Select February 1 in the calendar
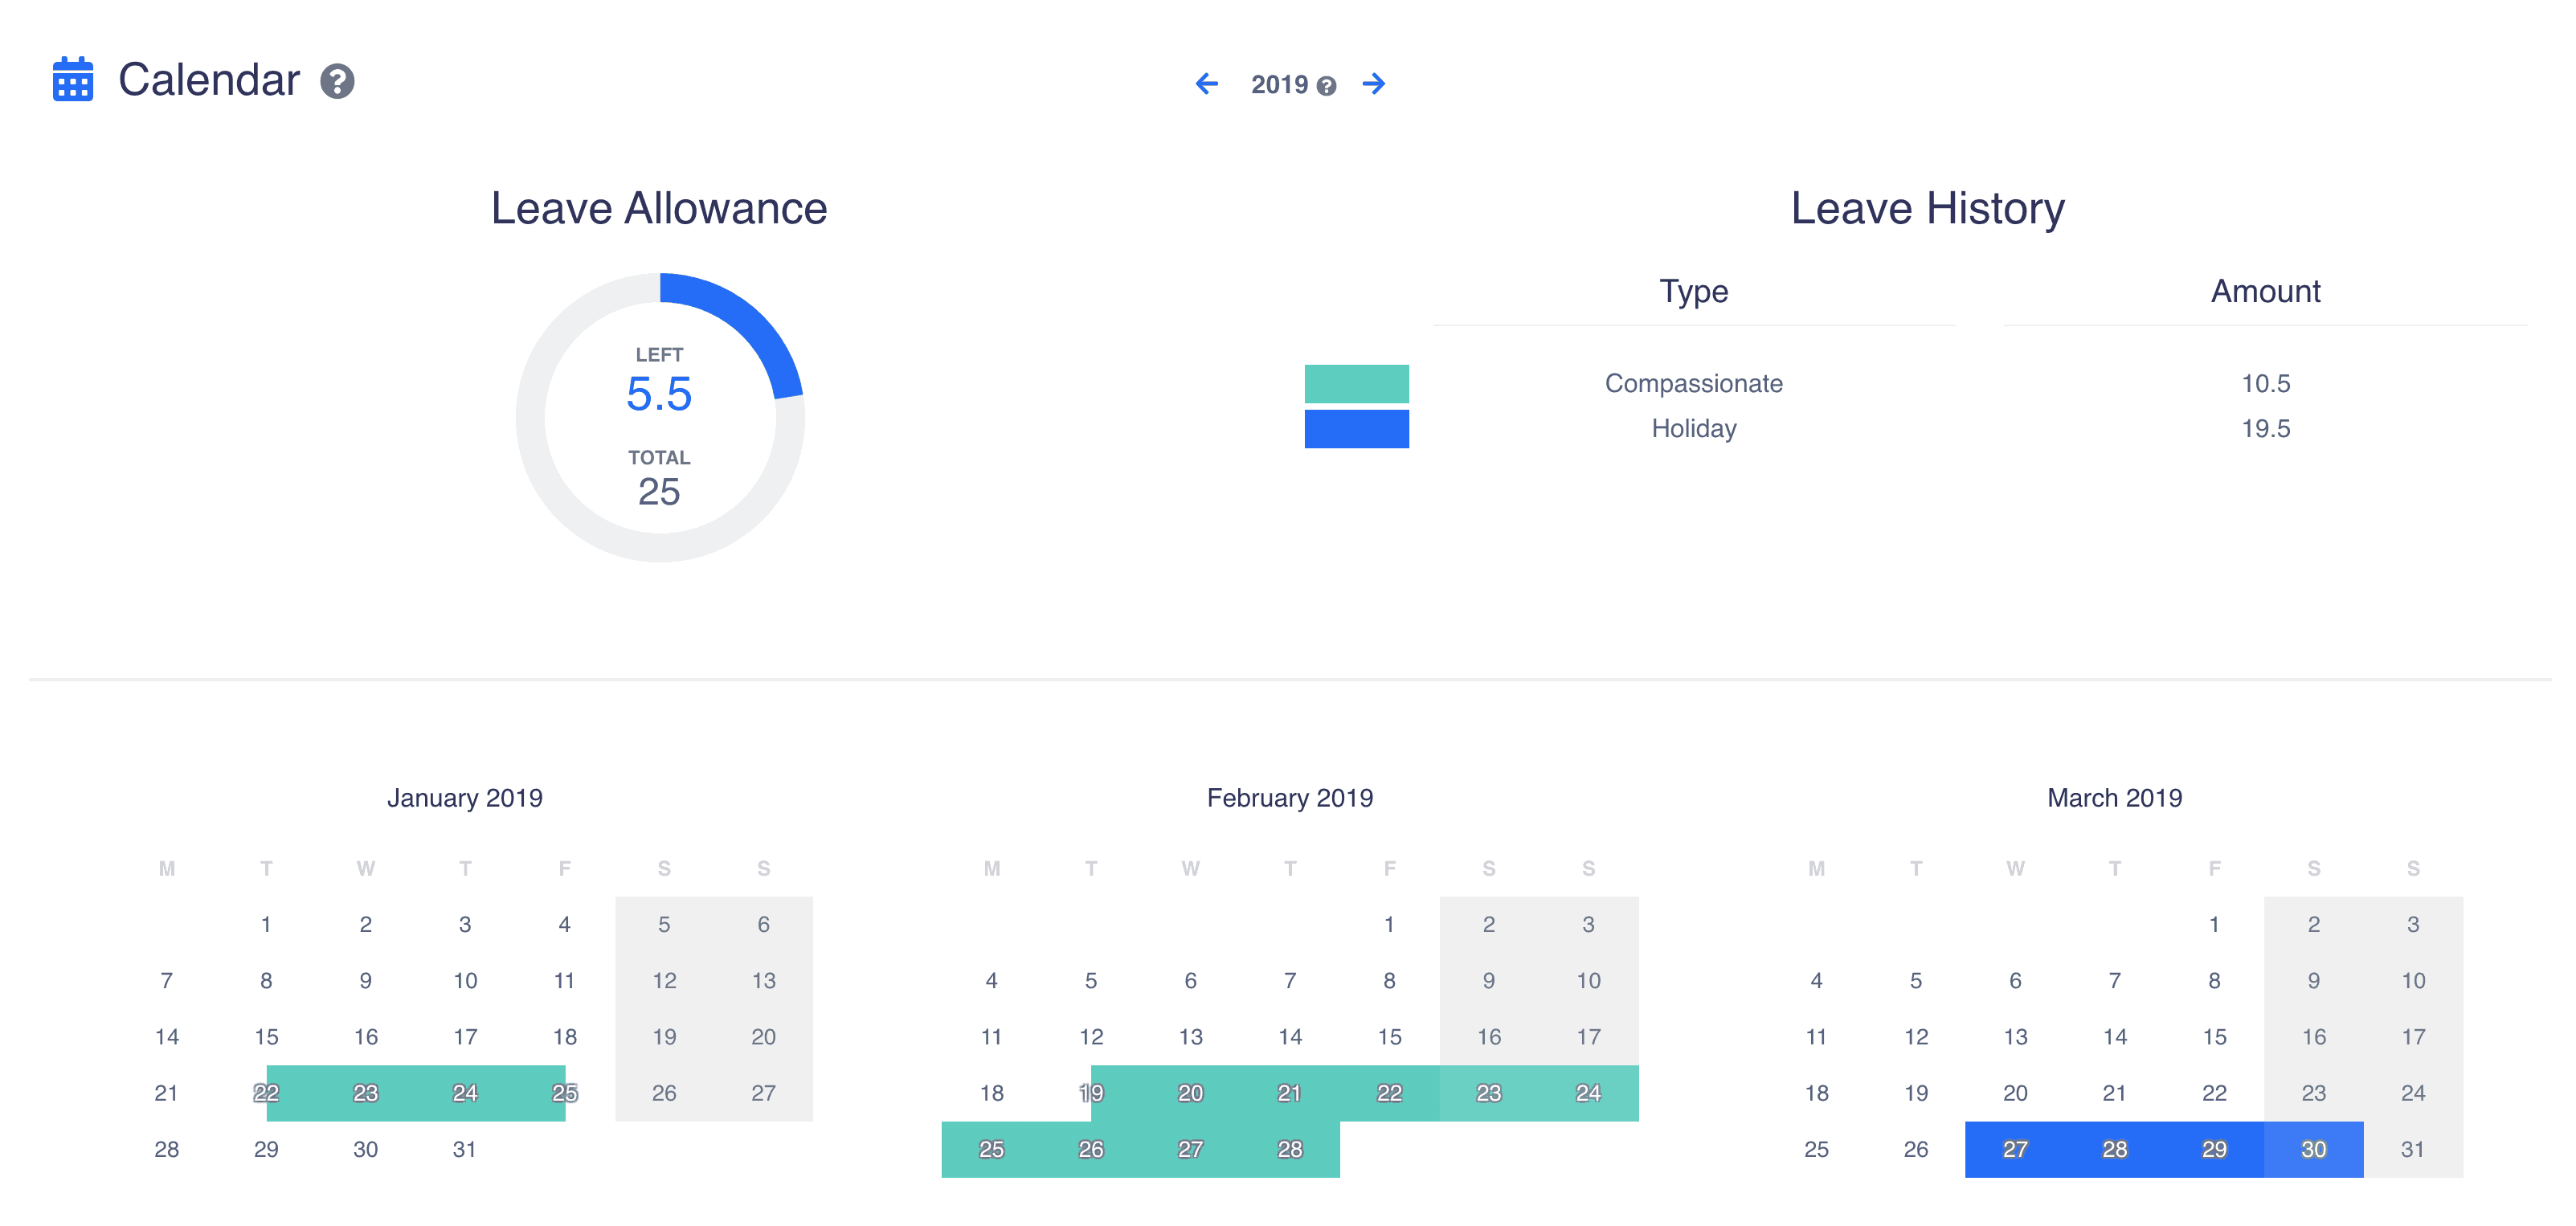This screenshot has height=1226, width=2576. (1389, 924)
